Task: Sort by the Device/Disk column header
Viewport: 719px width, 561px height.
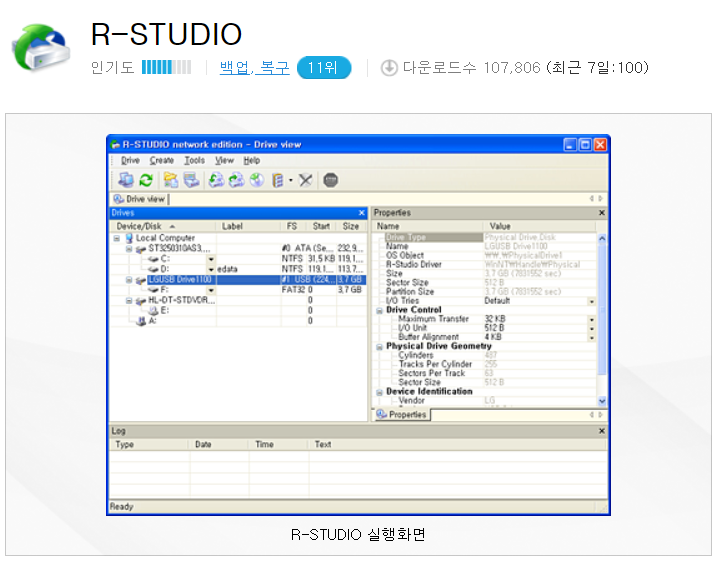Action: pos(162,226)
